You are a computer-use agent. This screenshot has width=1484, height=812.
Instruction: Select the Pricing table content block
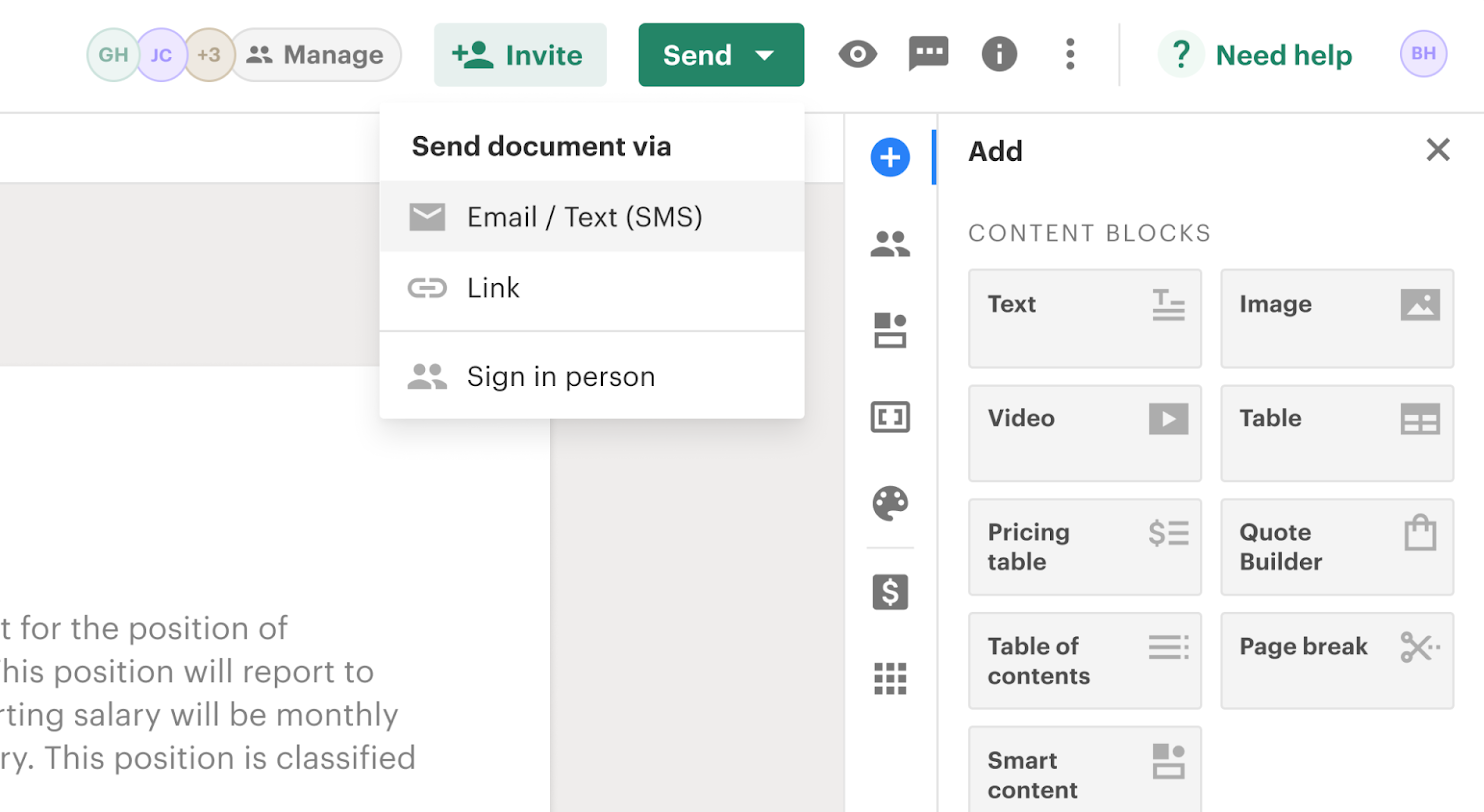pos(1085,547)
